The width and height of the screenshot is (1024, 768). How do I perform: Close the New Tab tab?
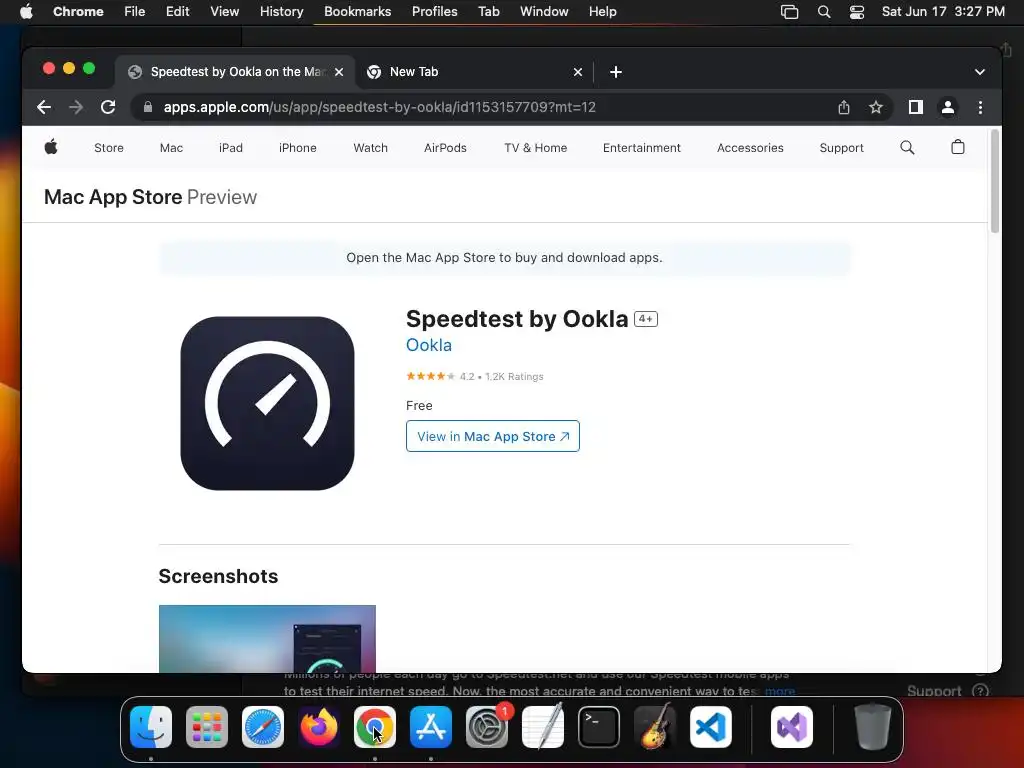(577, 72)
